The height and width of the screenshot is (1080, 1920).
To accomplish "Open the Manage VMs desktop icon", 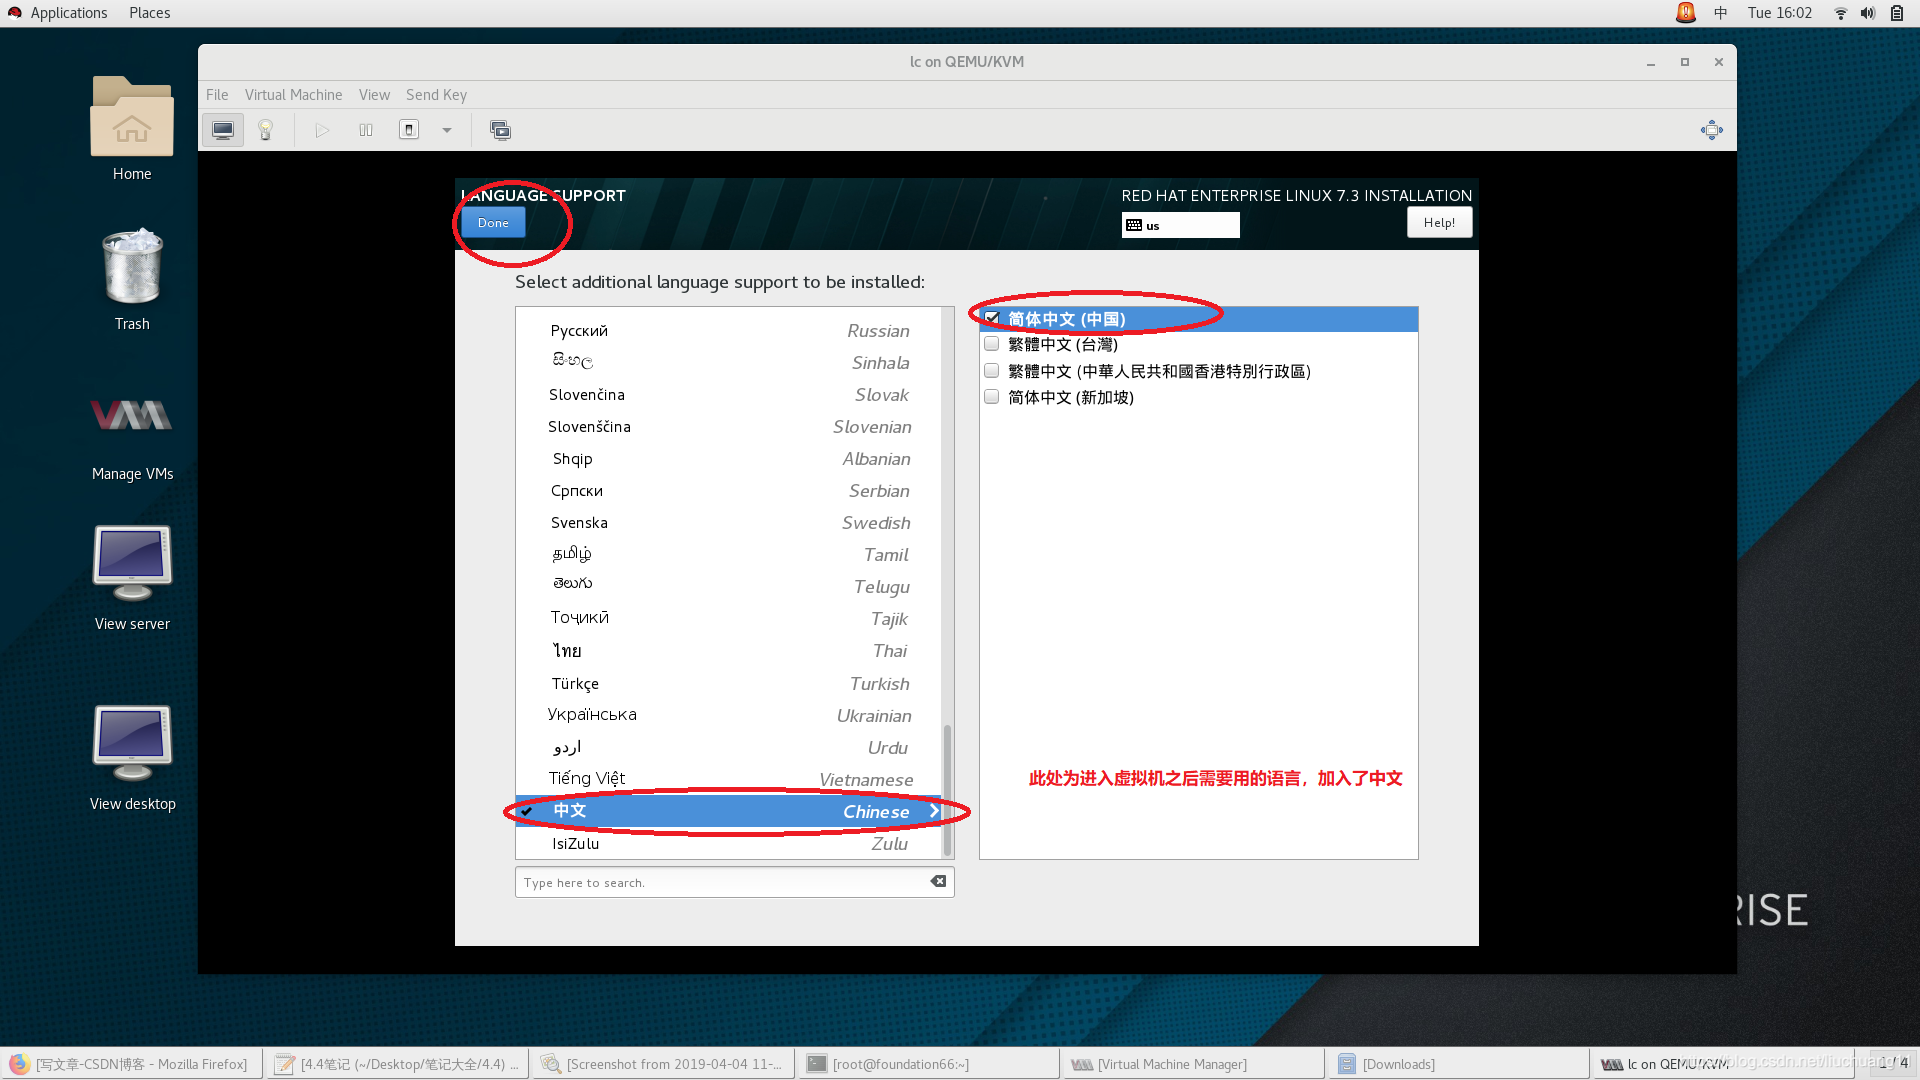I will coord(132,437).
